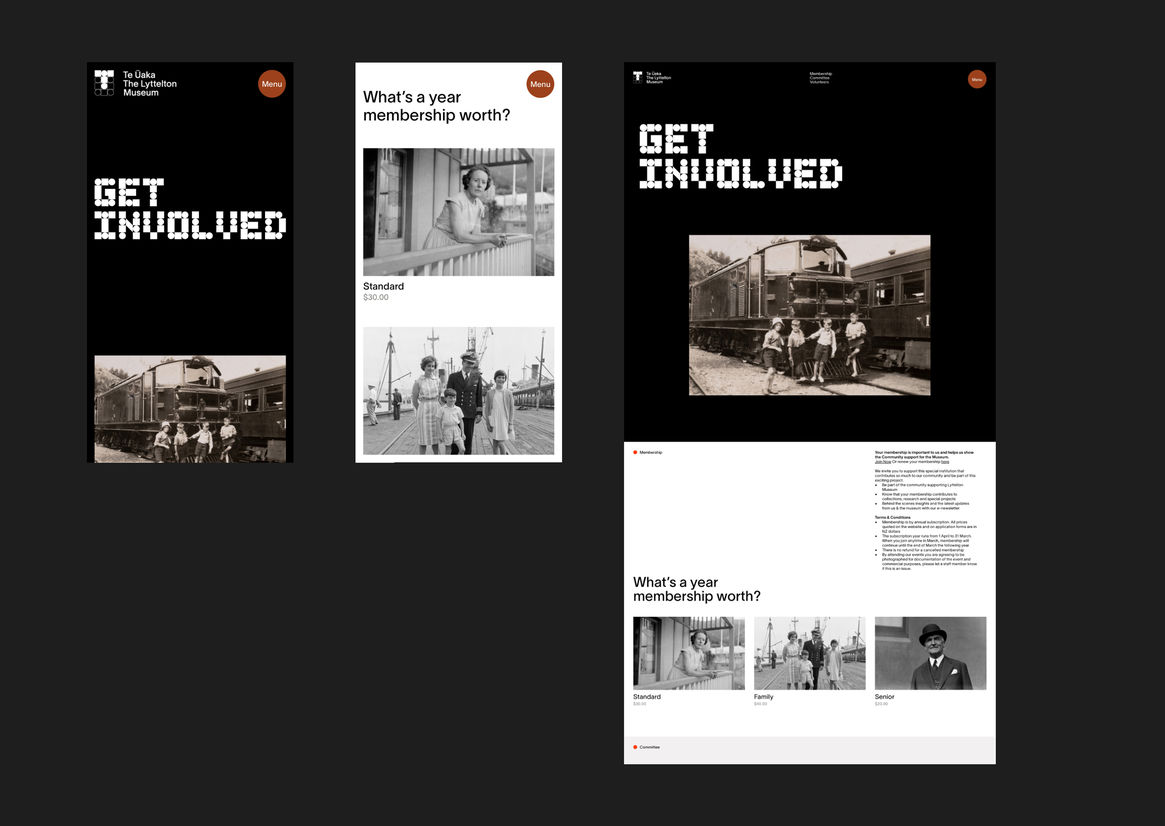Click the museum logo in the left mobile mockup
This screenshot has height=826, width=1165.
click(104, 83)
